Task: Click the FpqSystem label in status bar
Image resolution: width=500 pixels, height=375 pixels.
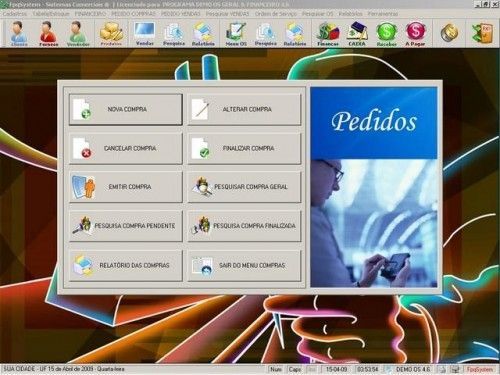Action: [479, 369]
